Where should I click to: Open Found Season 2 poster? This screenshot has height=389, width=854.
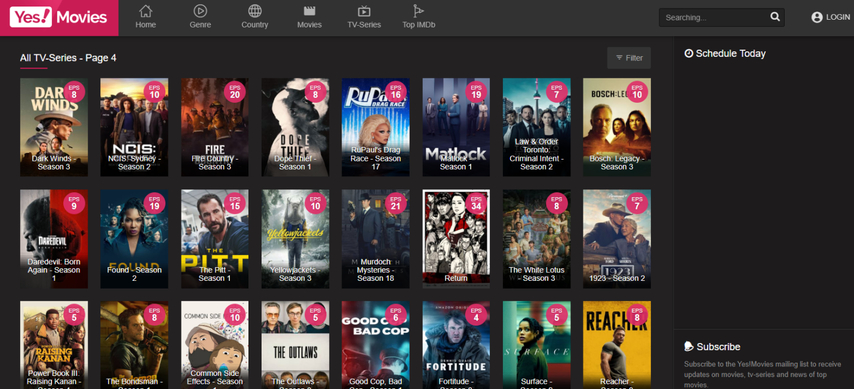[x=134, y=239]
